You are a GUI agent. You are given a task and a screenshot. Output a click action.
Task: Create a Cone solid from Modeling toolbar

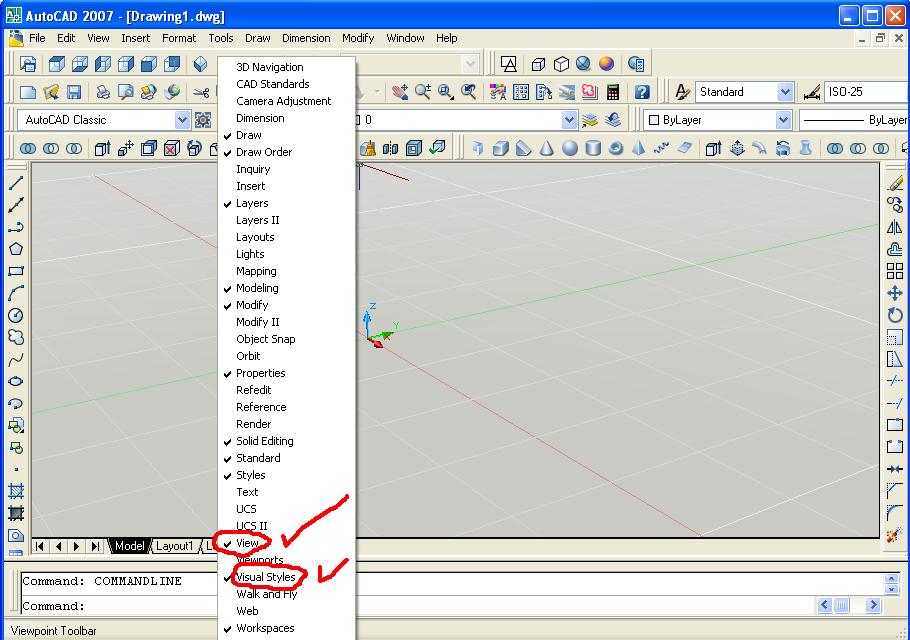547,148
